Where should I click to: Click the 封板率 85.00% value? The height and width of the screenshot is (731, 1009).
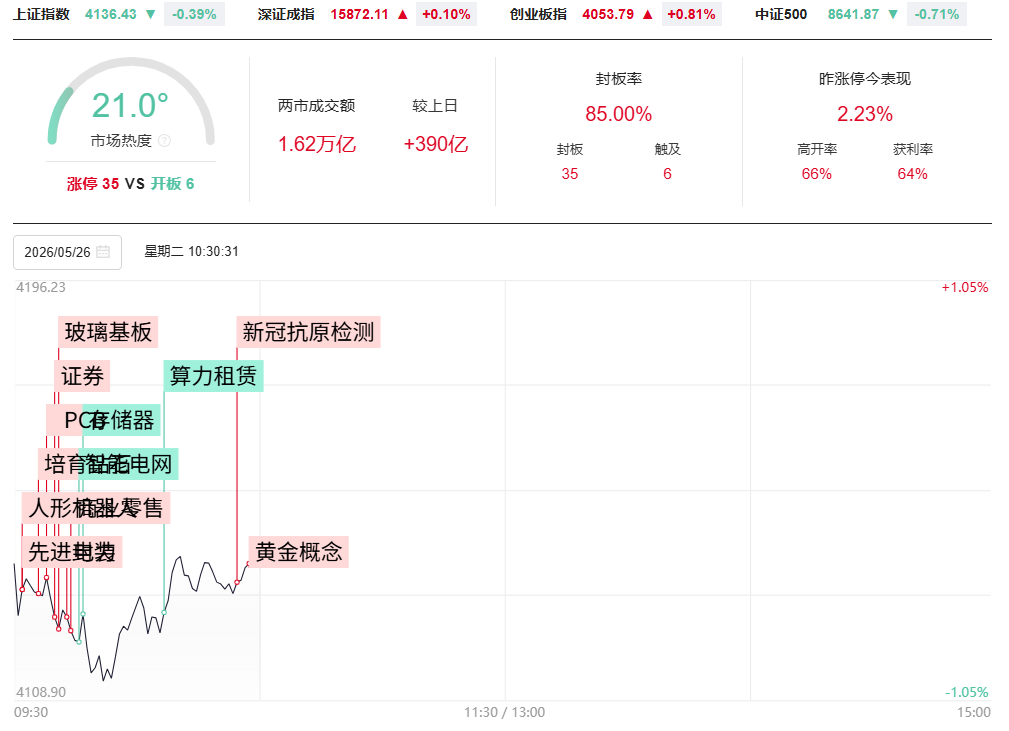[618, 114]
